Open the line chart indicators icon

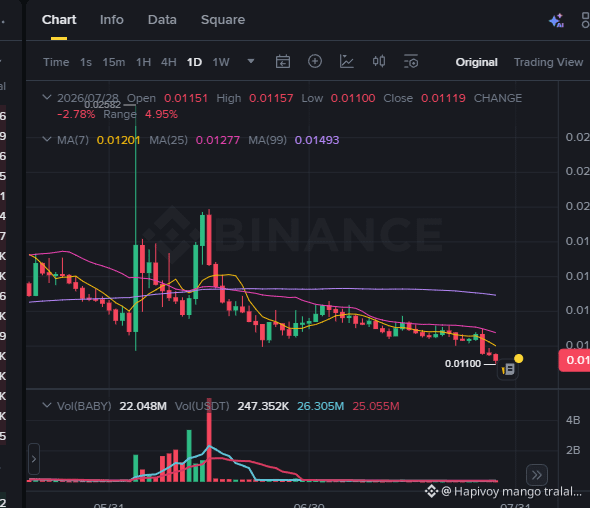click(347, 61)
